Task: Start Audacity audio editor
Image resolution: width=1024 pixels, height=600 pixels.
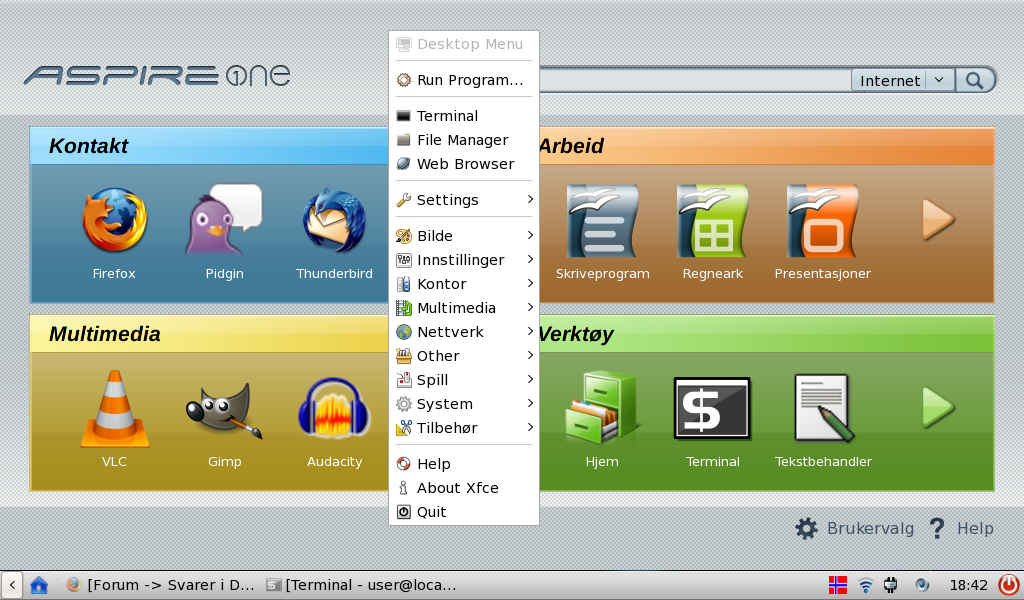Action: [x=334, y=409]
